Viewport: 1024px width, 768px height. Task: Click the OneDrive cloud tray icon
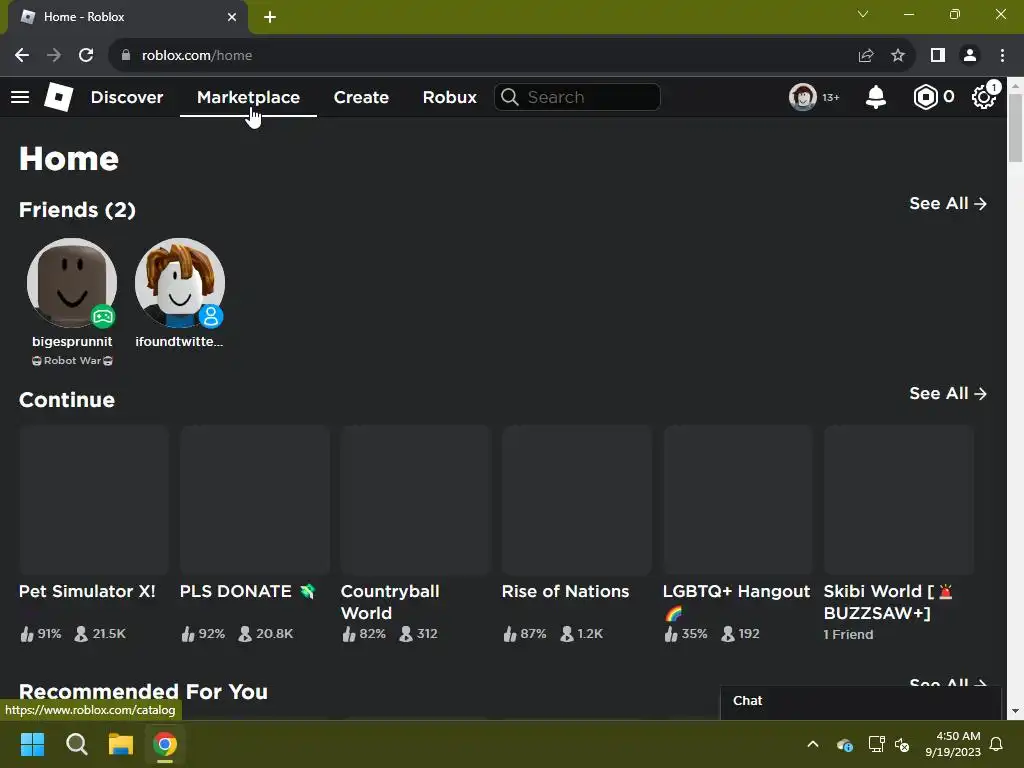[x=844, y=744]
